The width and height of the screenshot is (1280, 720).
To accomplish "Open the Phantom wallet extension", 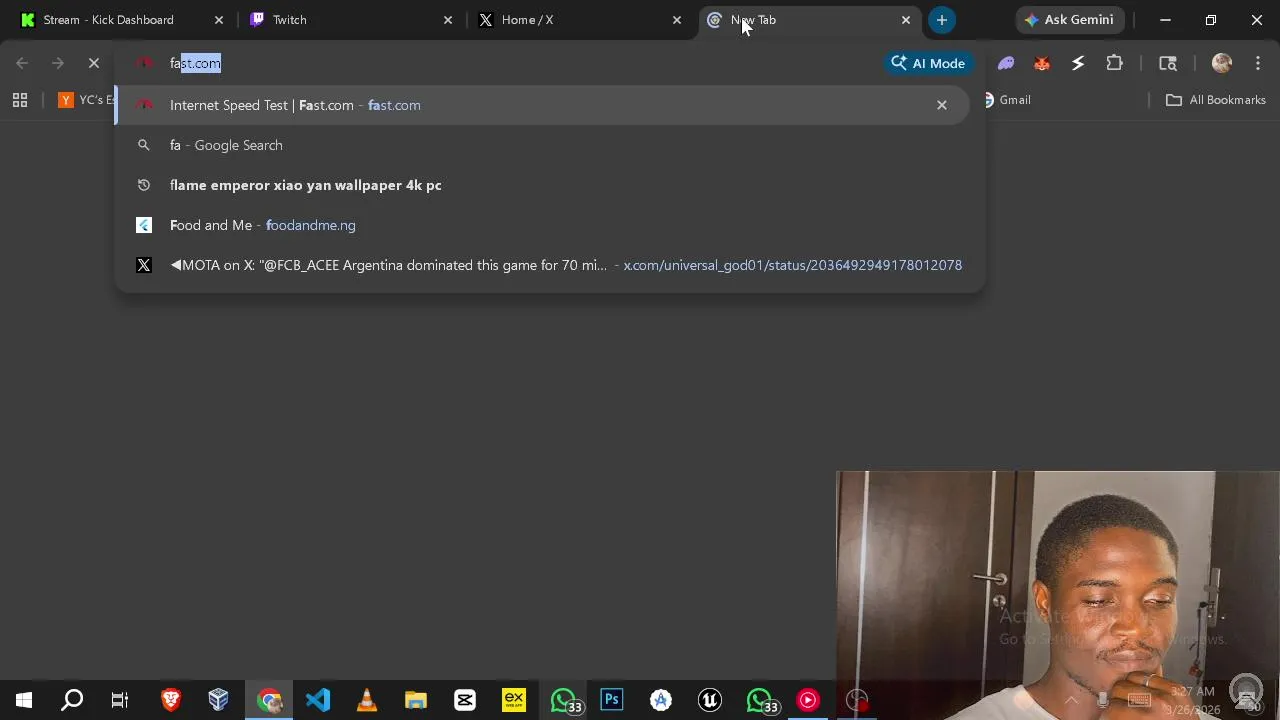I will [1006, 63].
